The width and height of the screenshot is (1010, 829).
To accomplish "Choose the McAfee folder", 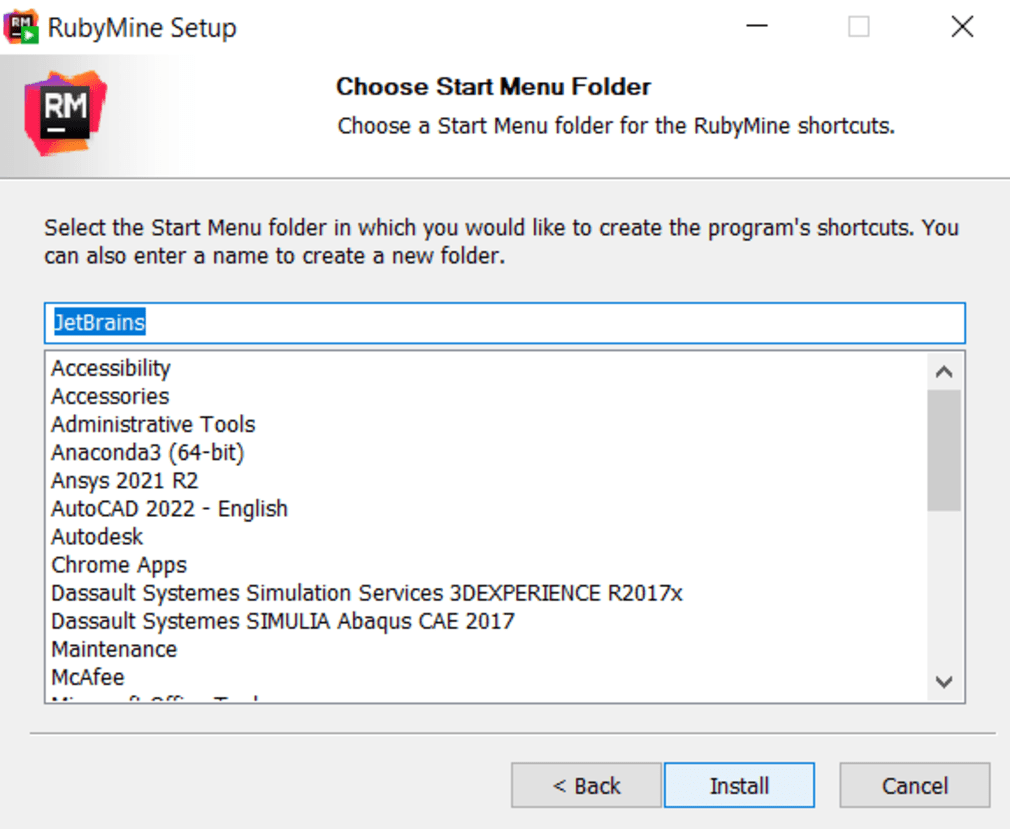I will pyautogui.click(x=88, y=677).
